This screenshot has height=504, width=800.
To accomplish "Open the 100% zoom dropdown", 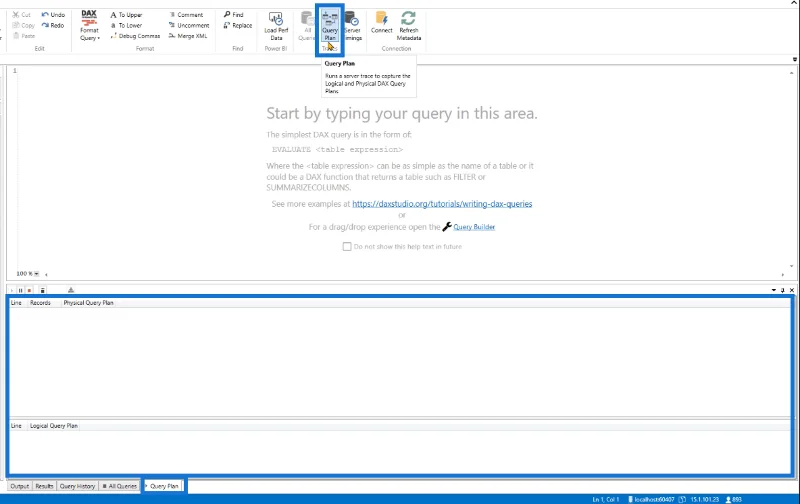I will [36, 274].
